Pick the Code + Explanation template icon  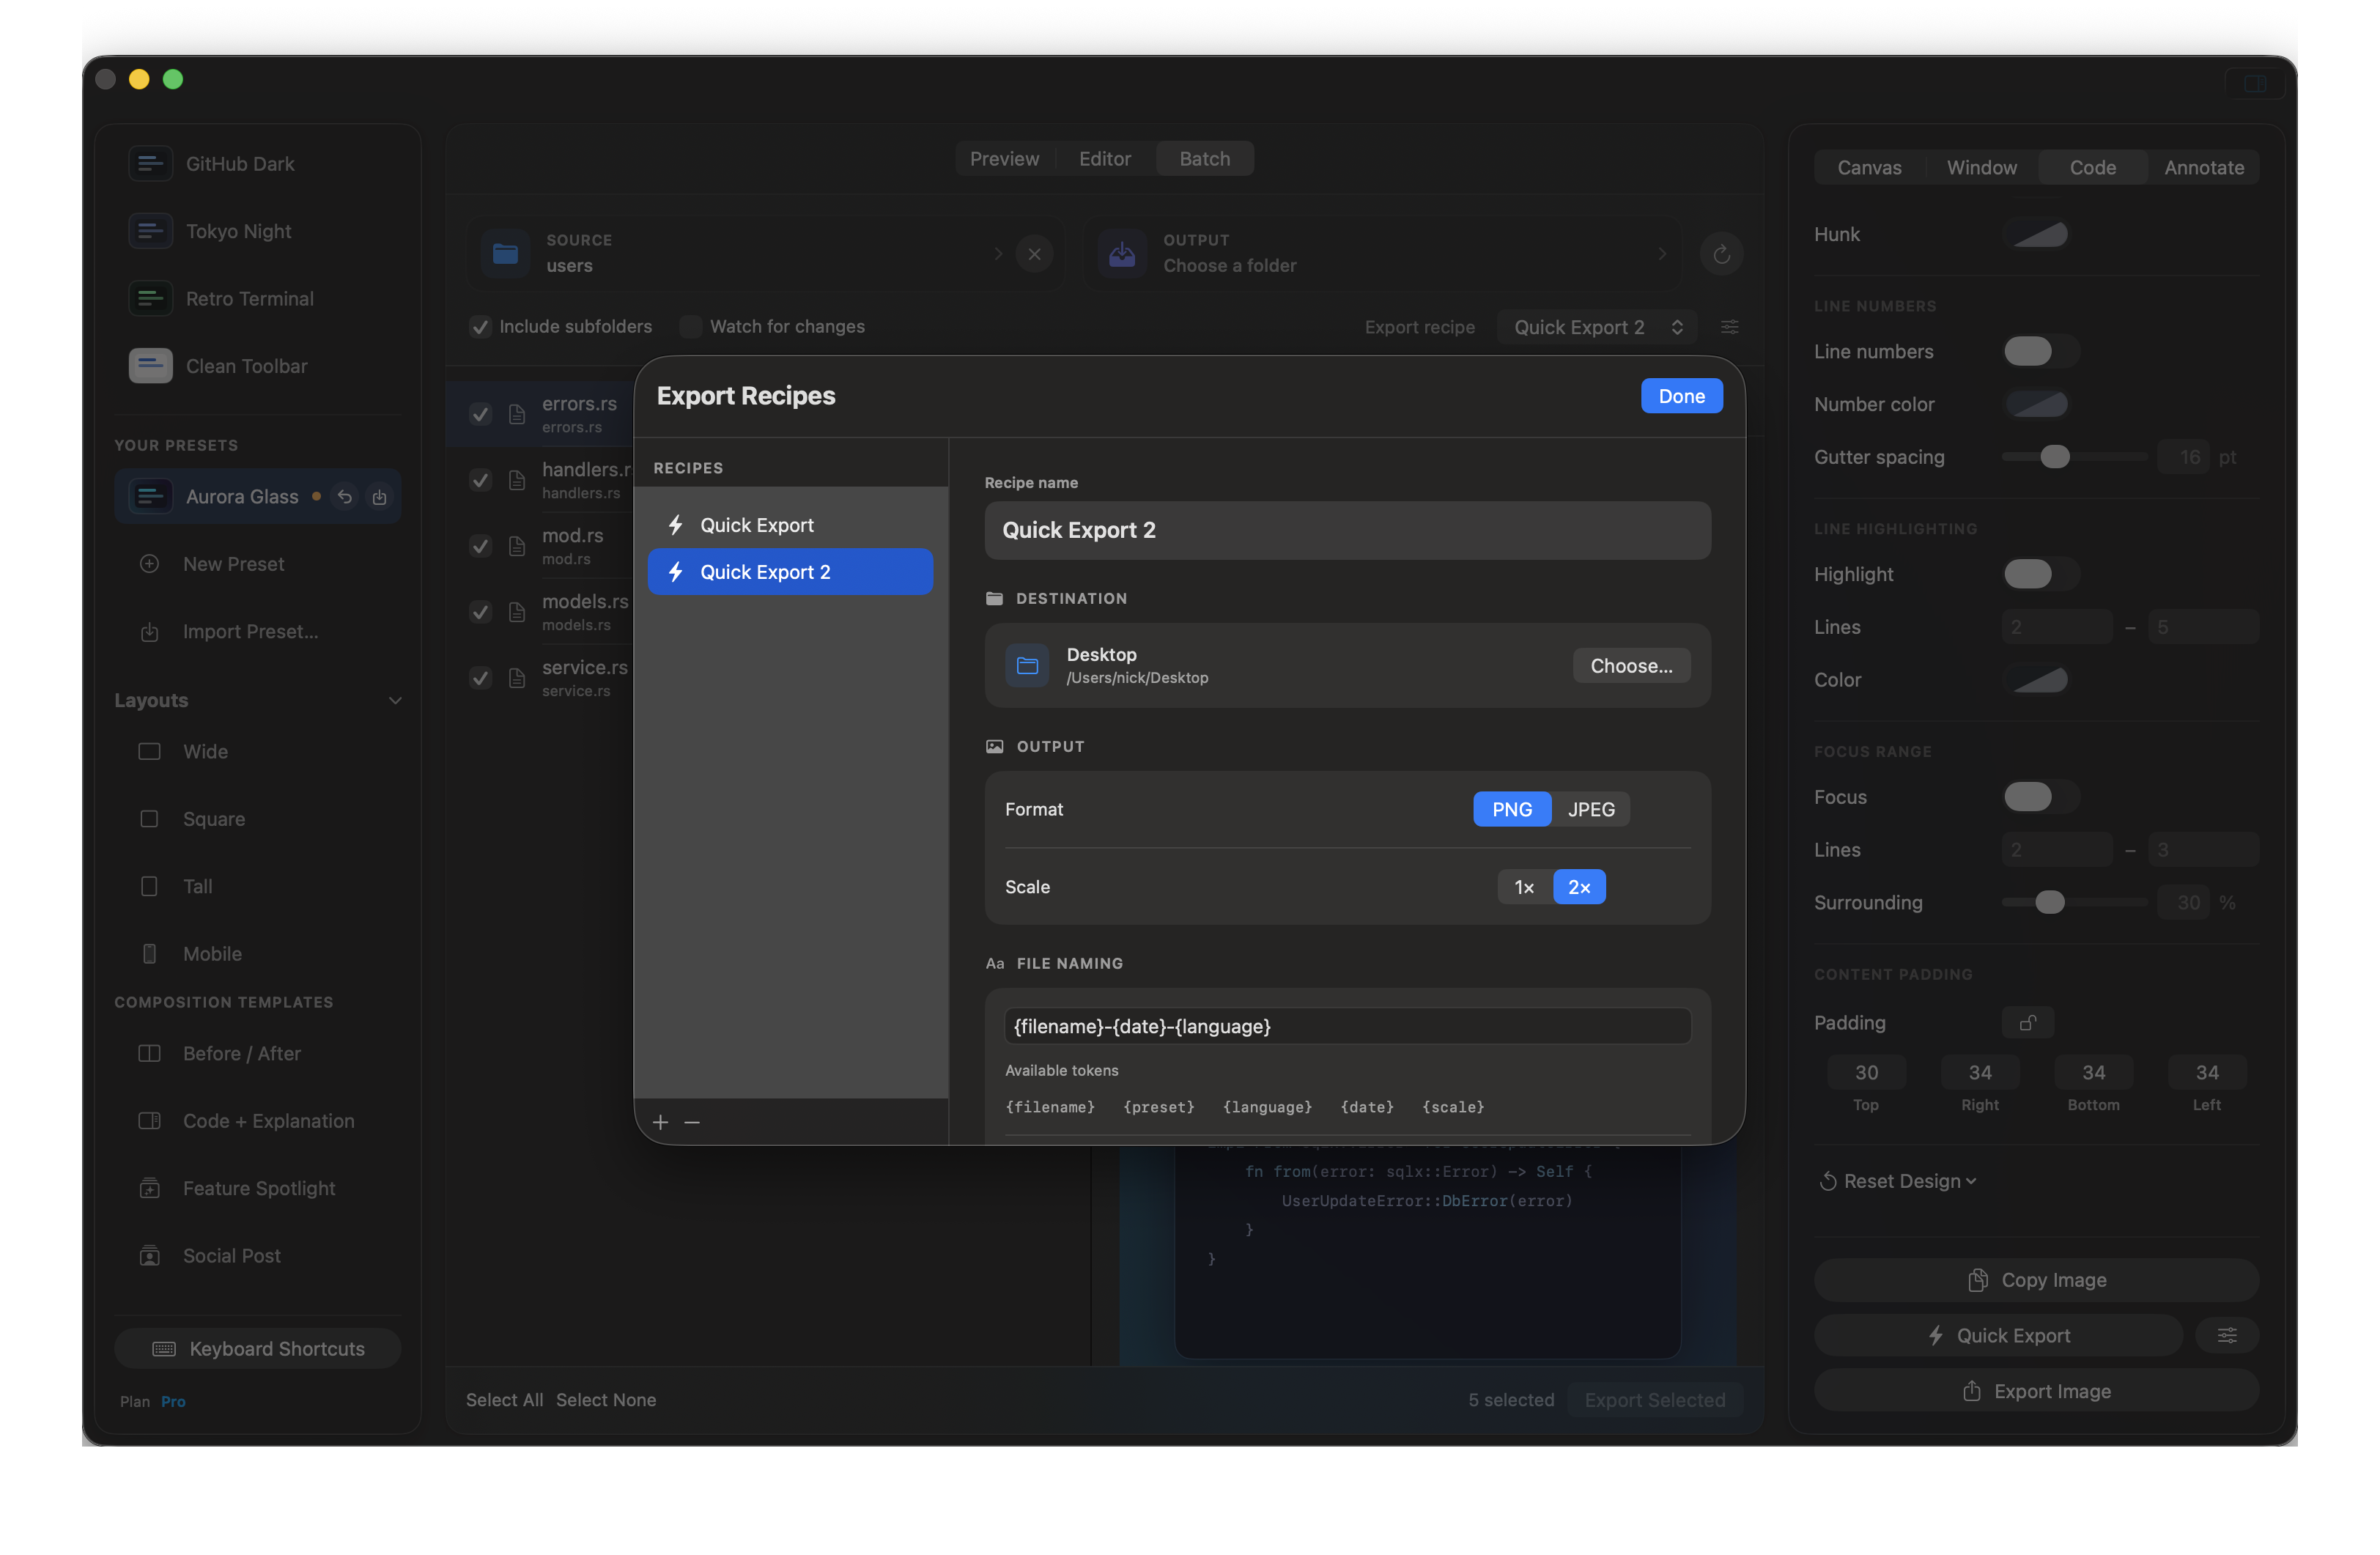[149, 1121]
